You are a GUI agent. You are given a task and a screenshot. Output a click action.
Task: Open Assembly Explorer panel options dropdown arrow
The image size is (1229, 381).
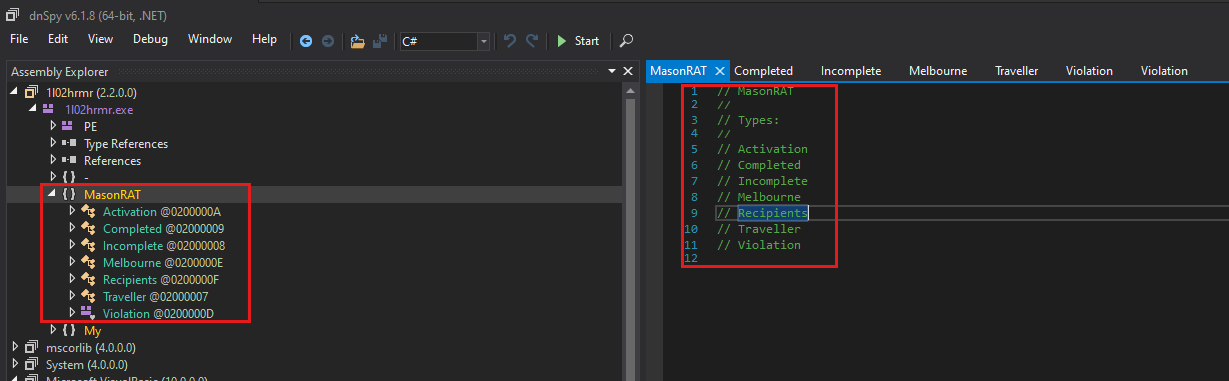point(612,72)
